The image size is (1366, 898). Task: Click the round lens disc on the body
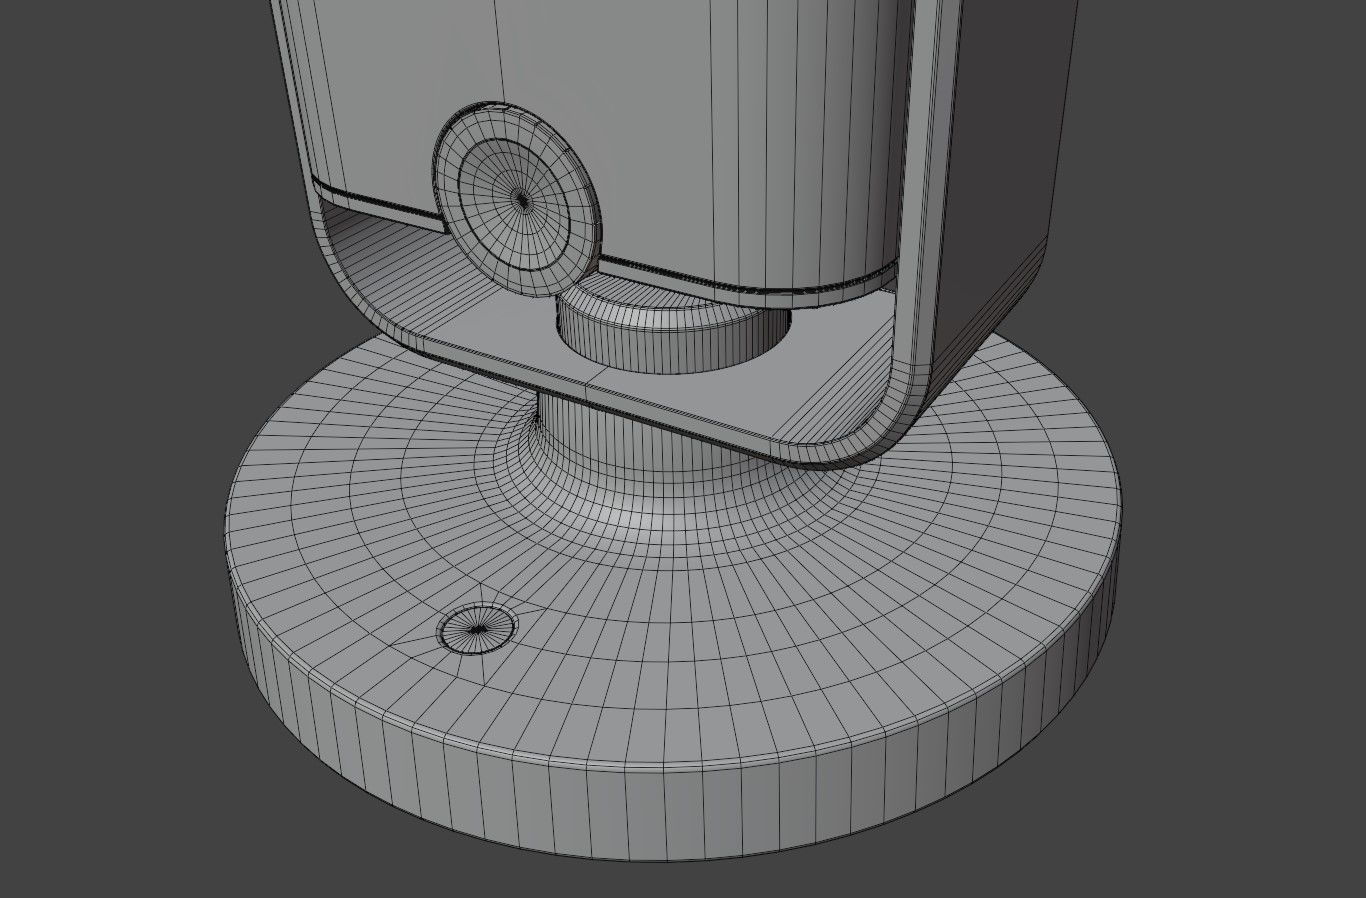pyautogui.click(x=519, y=200)
